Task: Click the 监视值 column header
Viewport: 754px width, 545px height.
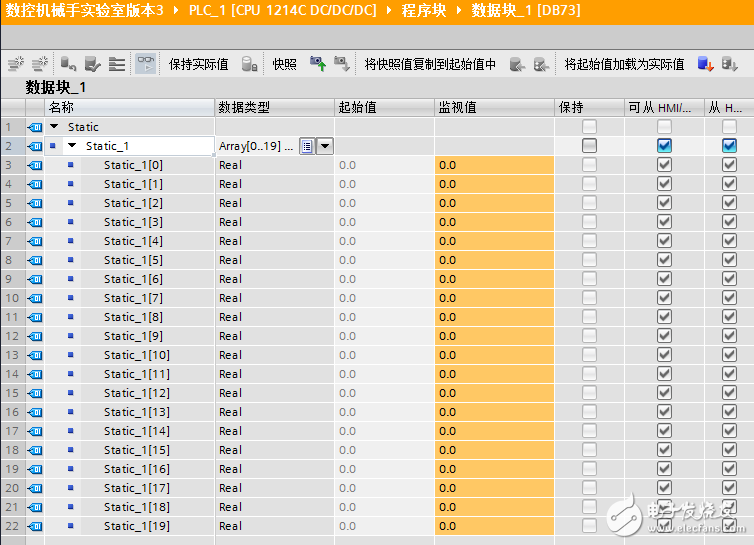Action: (494, 108)
